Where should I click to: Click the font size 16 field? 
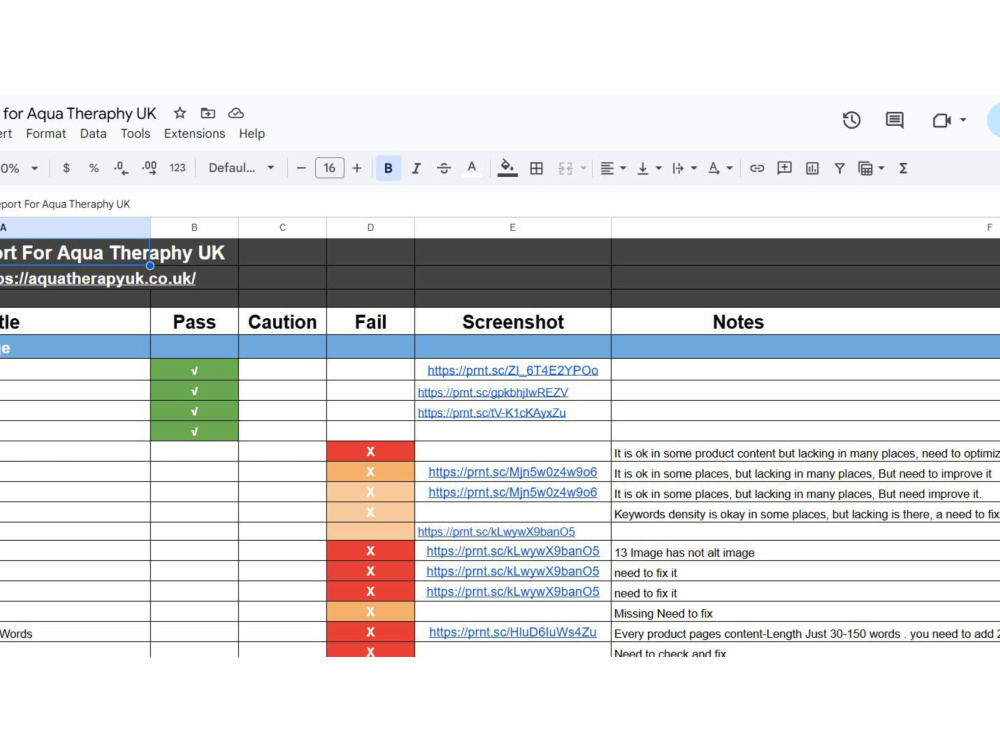pyautogui.click(x=330, y=168)
